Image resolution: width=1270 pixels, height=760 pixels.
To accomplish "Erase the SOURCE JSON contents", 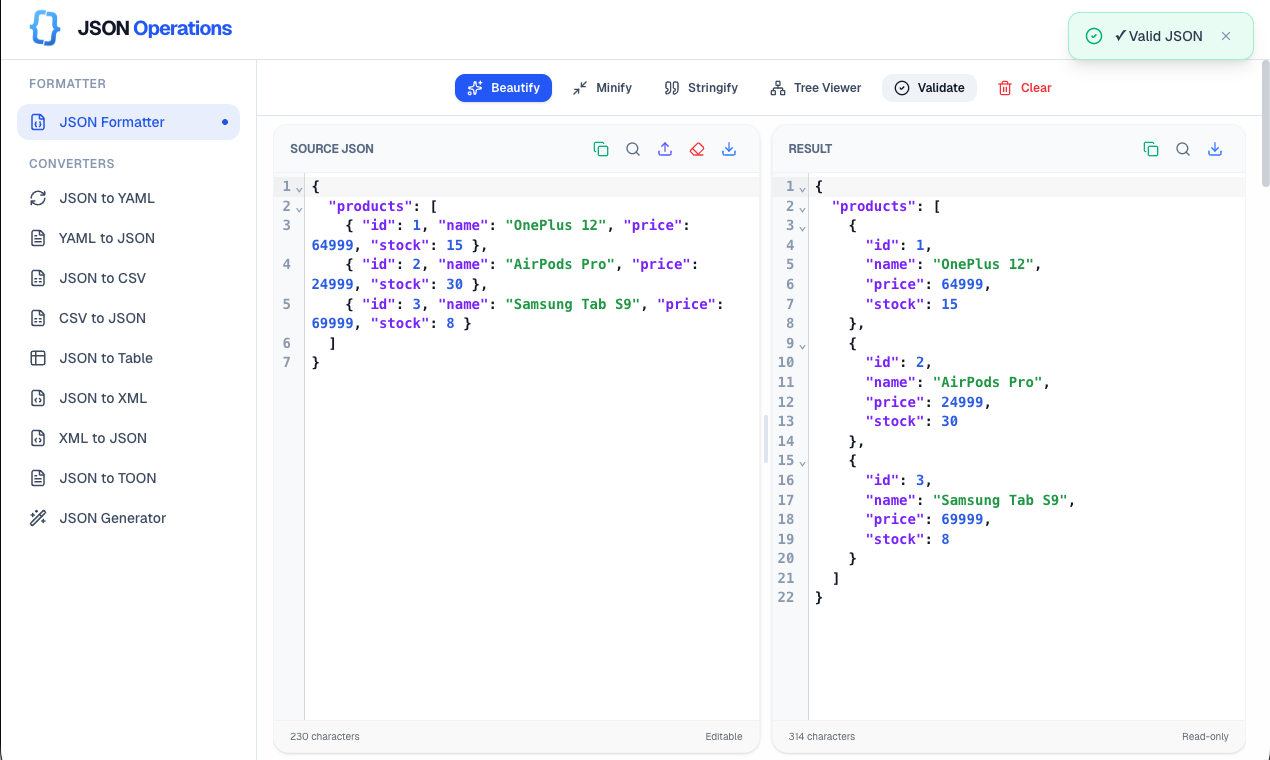I will click(x=697, y=148).
